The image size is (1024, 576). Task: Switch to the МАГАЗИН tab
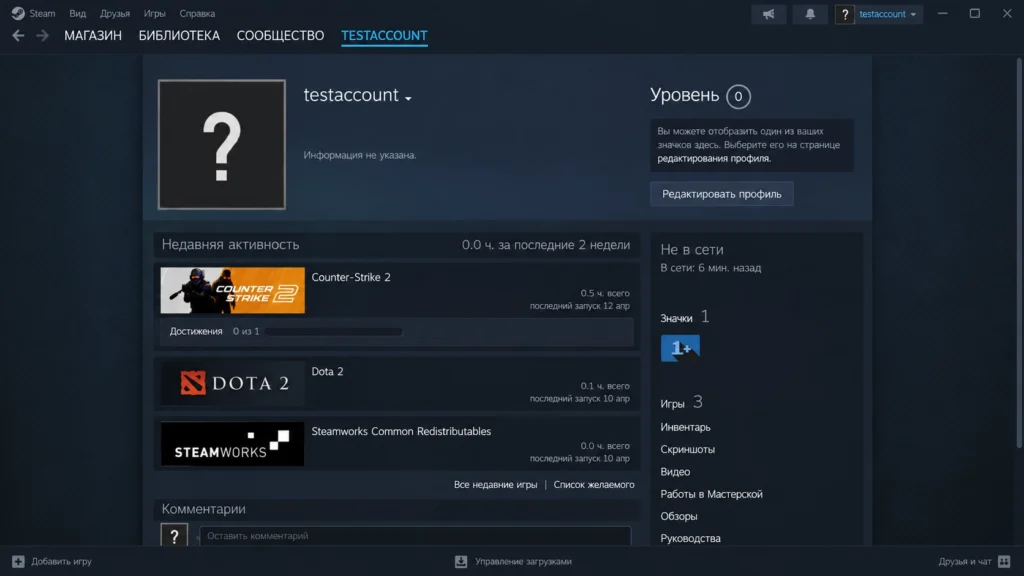(93, 36)
